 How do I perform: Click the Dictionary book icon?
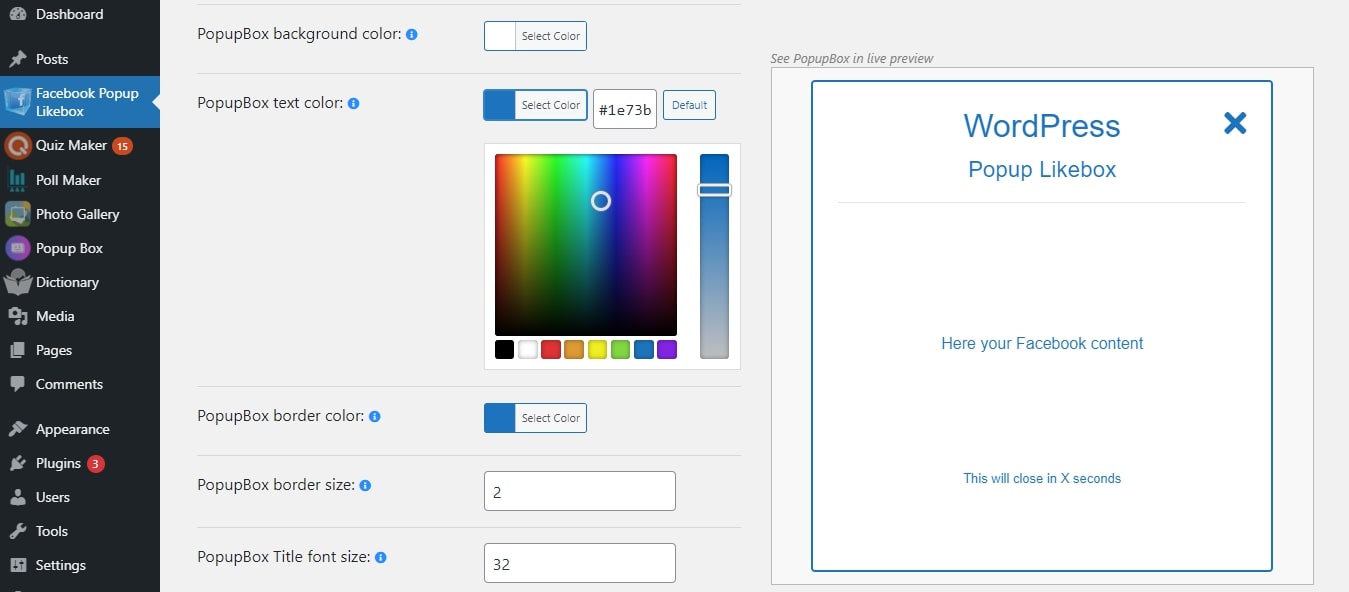pos(18,282)
